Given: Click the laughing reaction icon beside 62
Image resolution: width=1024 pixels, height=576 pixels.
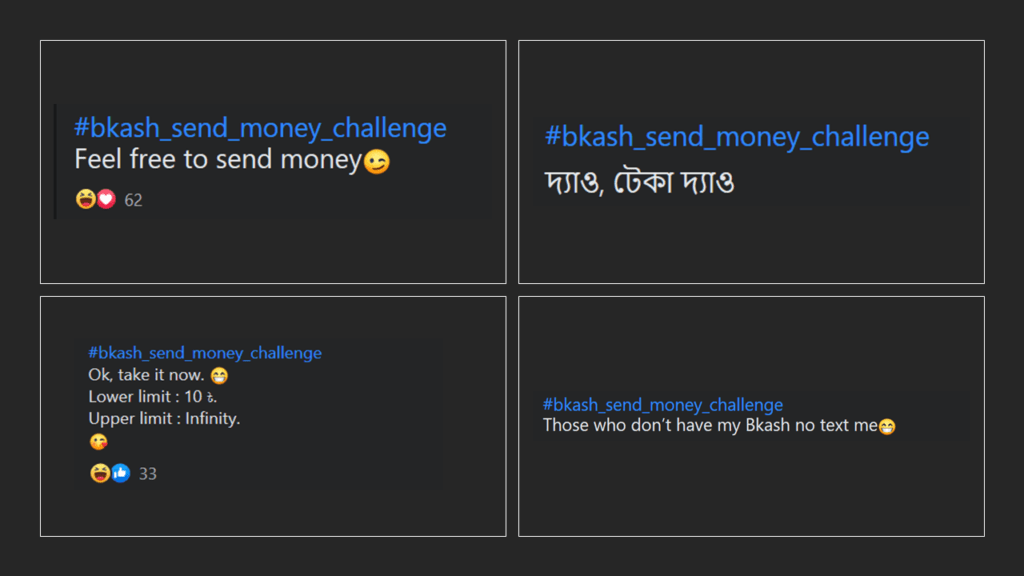Looking at the screenshot, I should pos(86,199).
